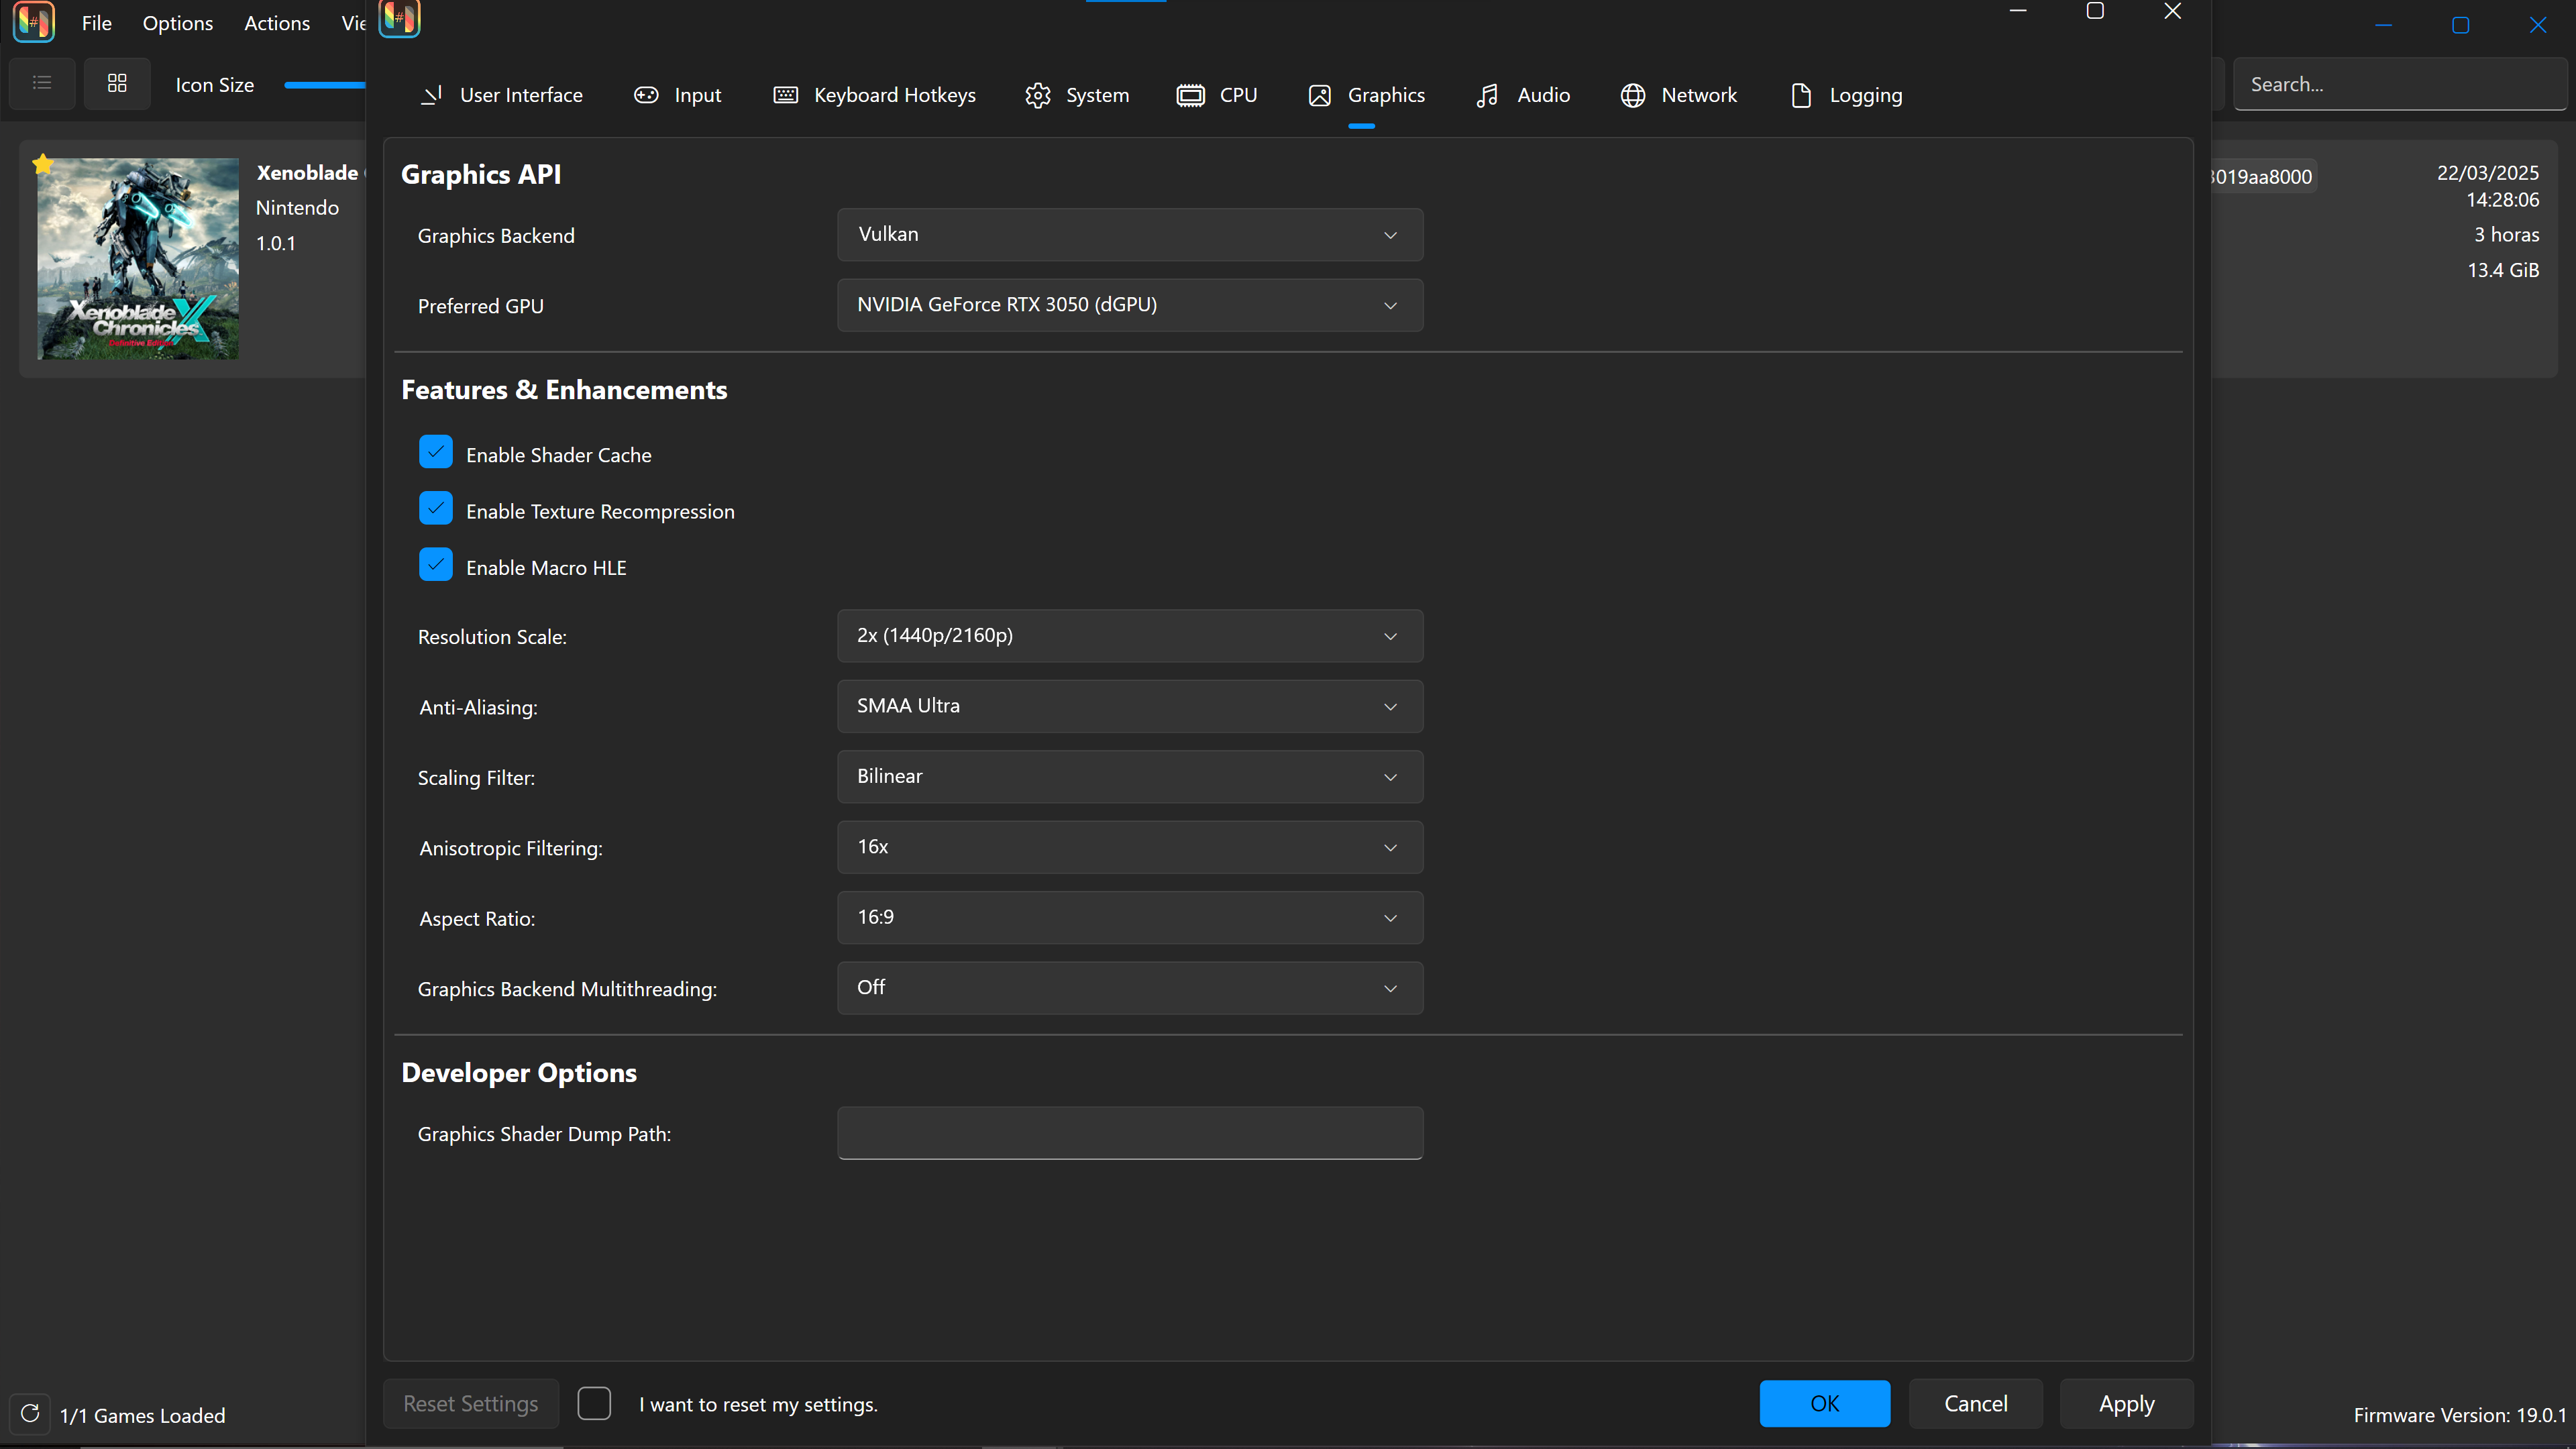Click the Firmware Version 19.0.1 text

(x=2460, y=1415)
